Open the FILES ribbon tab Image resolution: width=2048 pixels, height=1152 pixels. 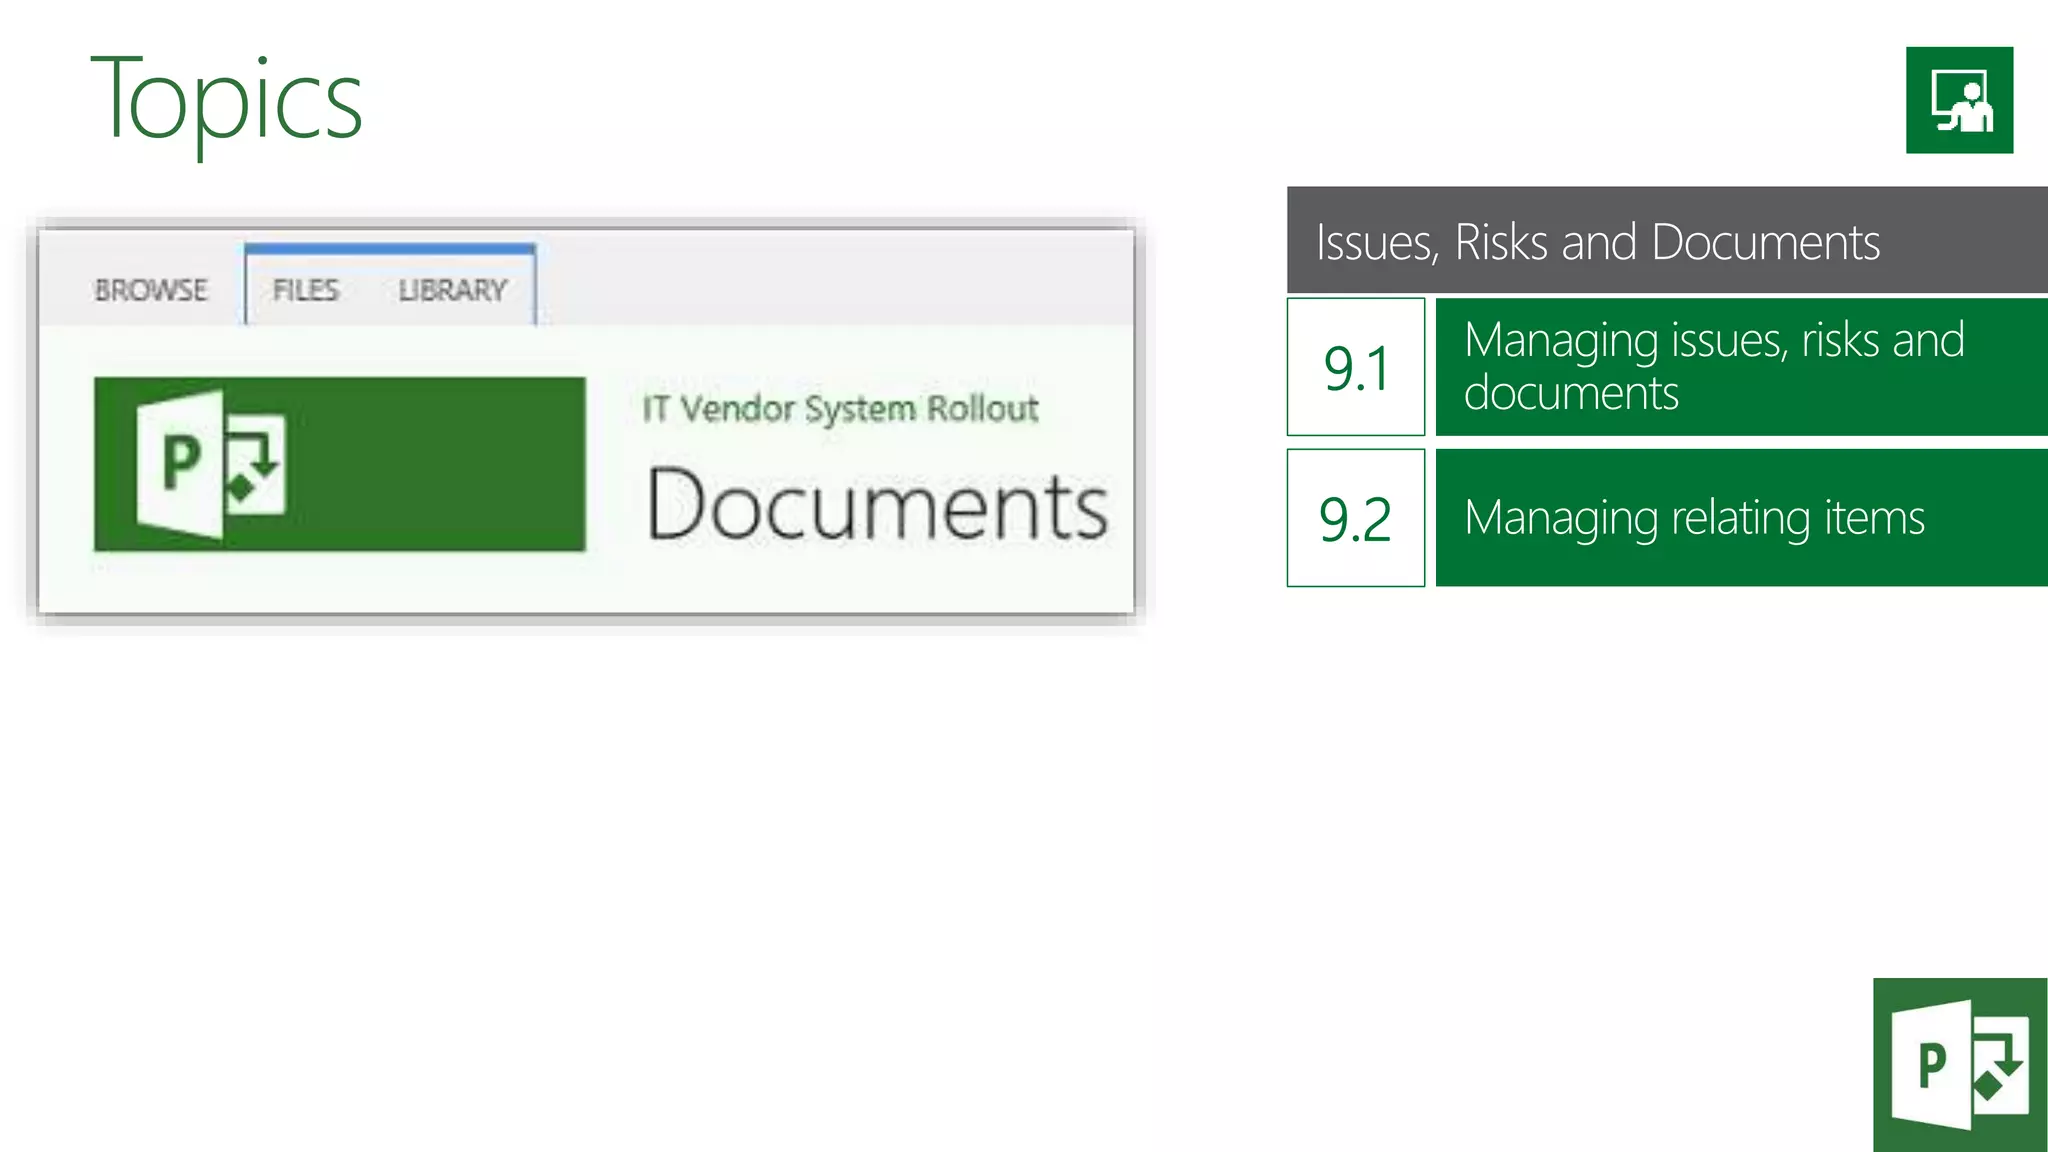point(306,290)
